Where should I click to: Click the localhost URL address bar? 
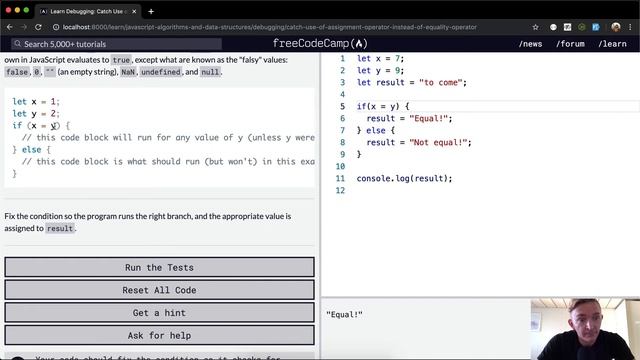269,27
